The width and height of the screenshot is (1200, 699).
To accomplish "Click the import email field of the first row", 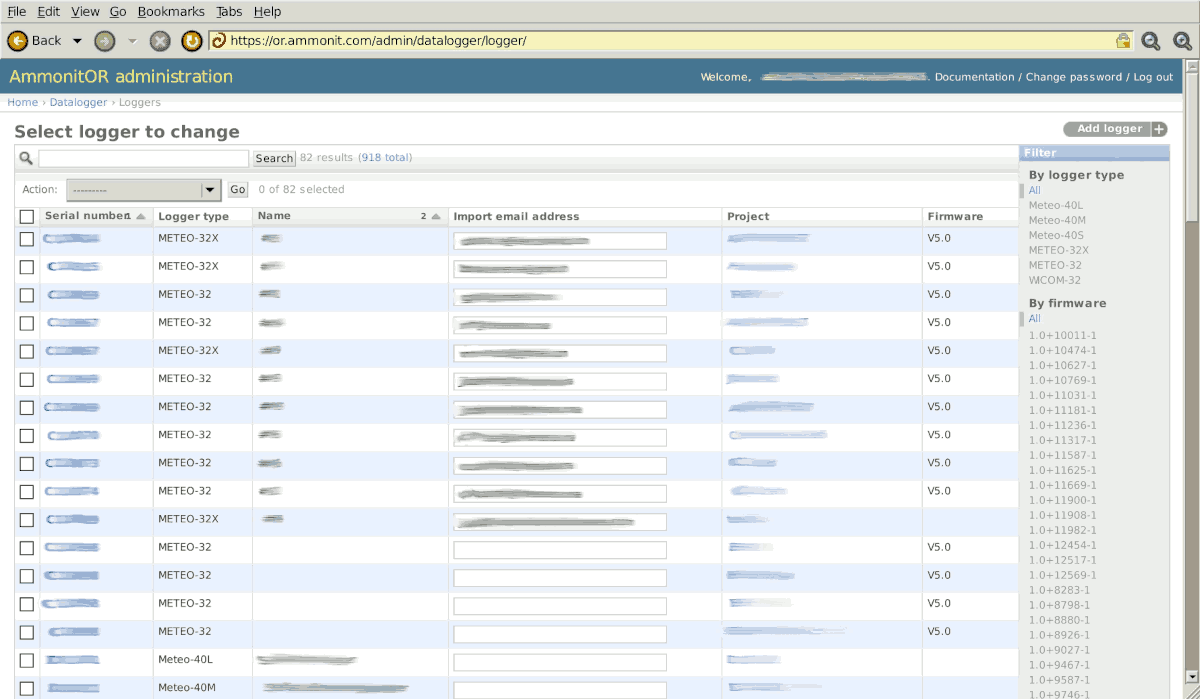I will (559, 240).
